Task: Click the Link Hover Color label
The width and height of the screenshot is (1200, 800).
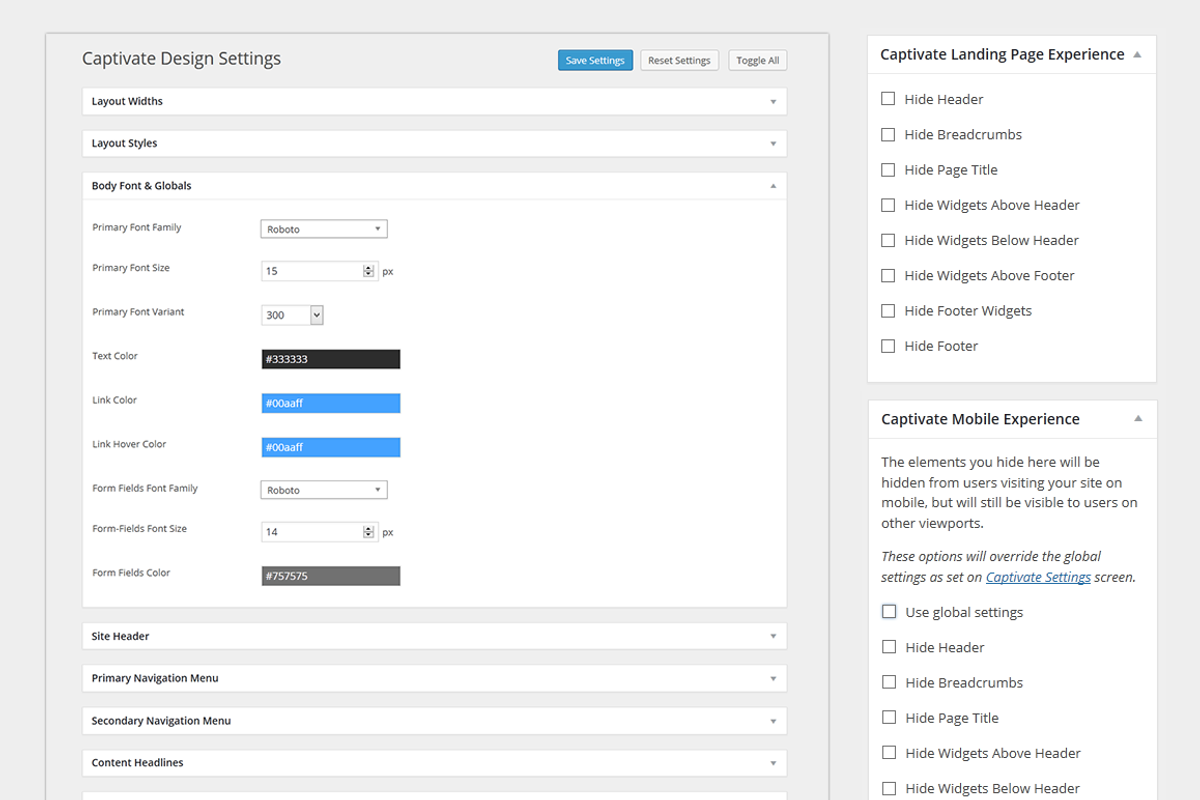Action: (129, 444)
